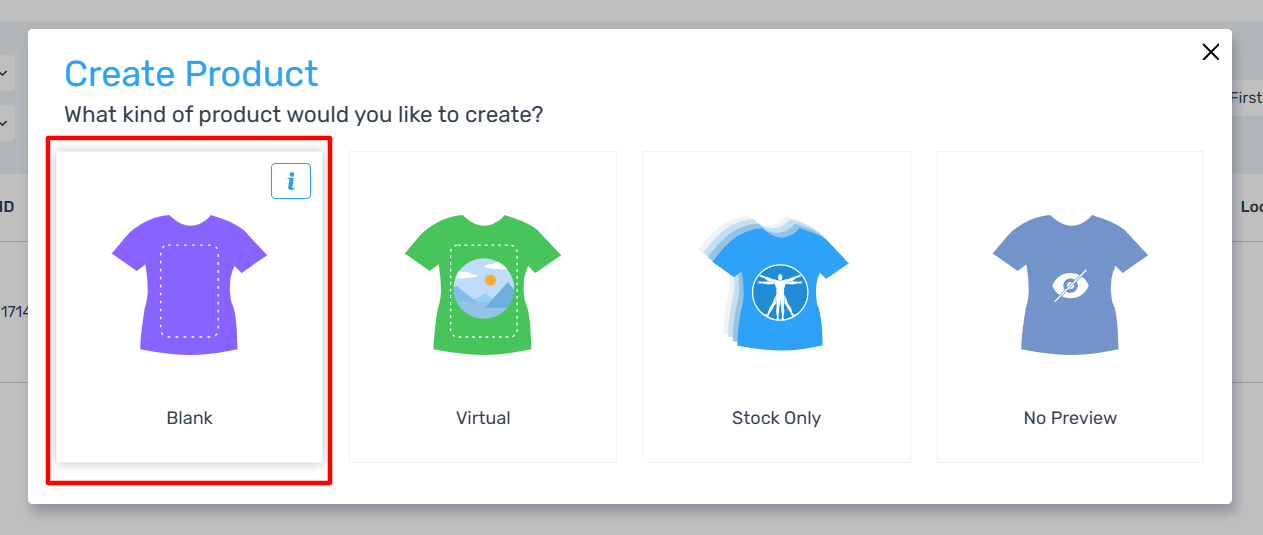Click the Loc column header at right
This screenshot has width=1263, height=535.
pyautogui.click(x=1251, y=207)
